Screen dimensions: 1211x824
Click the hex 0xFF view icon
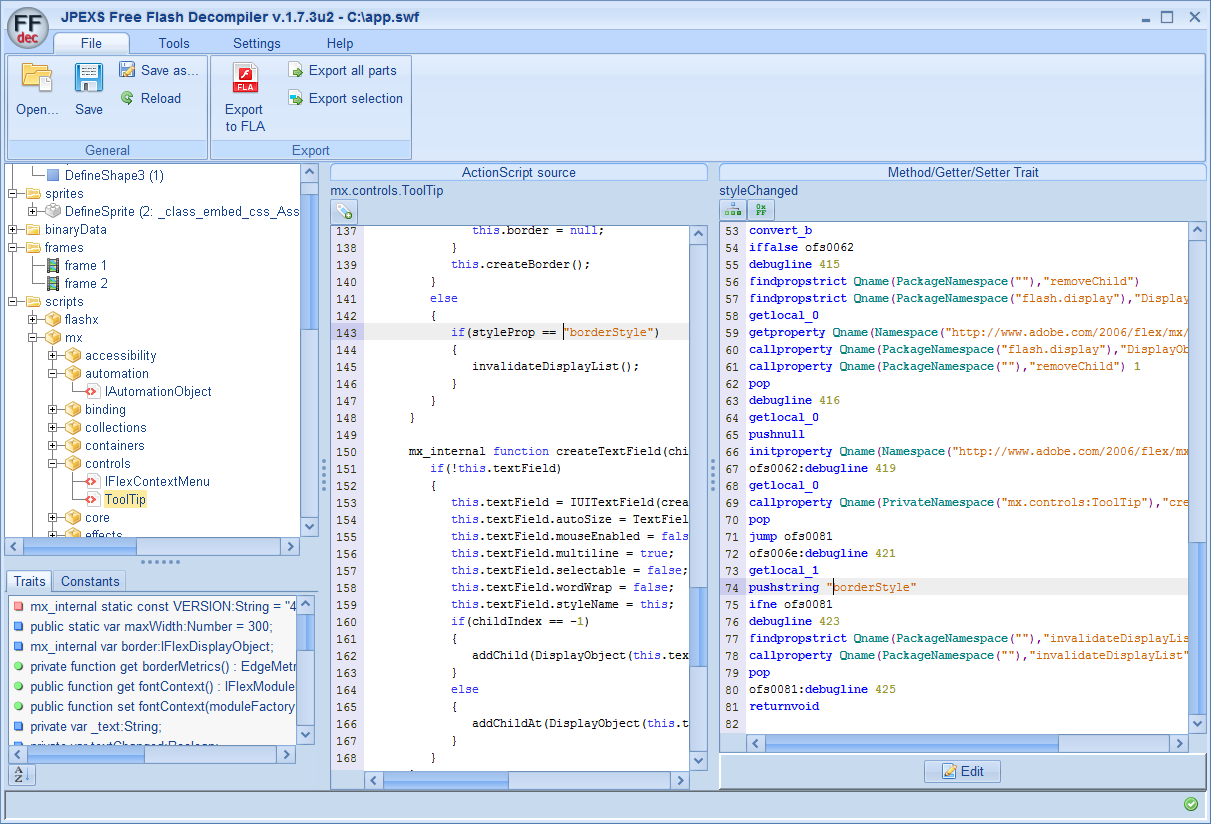coord(761,210)
